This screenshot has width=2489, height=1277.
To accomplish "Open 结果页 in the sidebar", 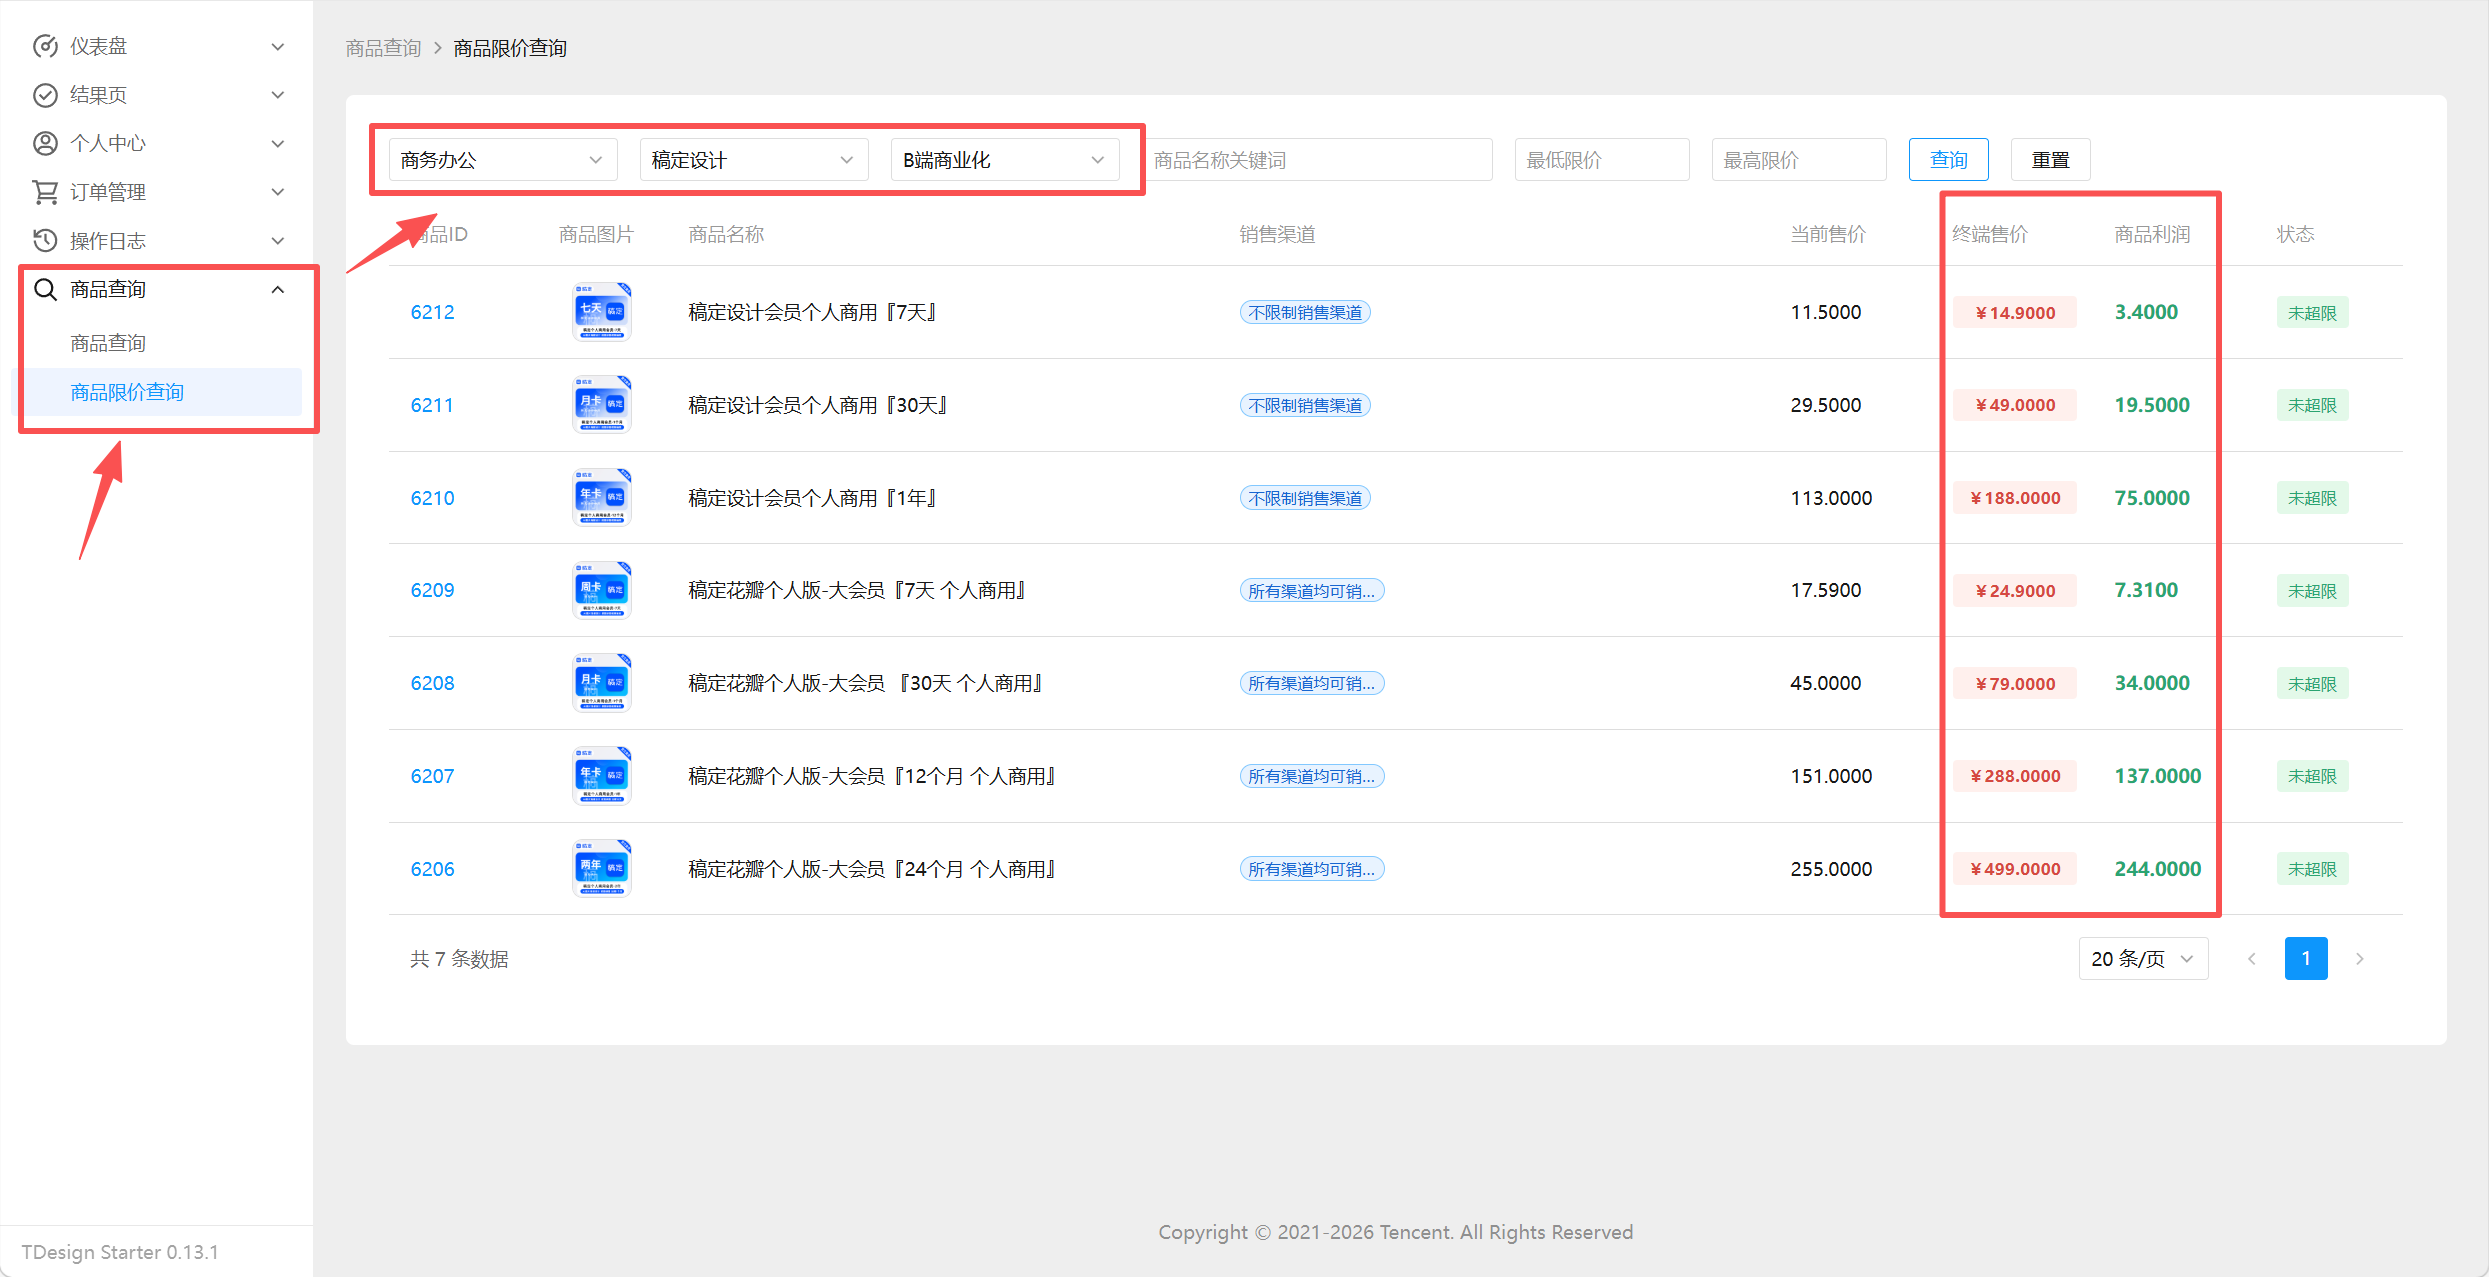I will click(159, 95).
